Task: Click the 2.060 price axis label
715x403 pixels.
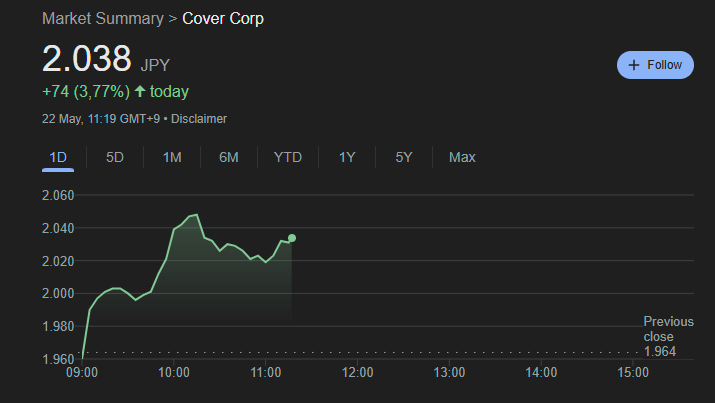Action: [58, 196]
